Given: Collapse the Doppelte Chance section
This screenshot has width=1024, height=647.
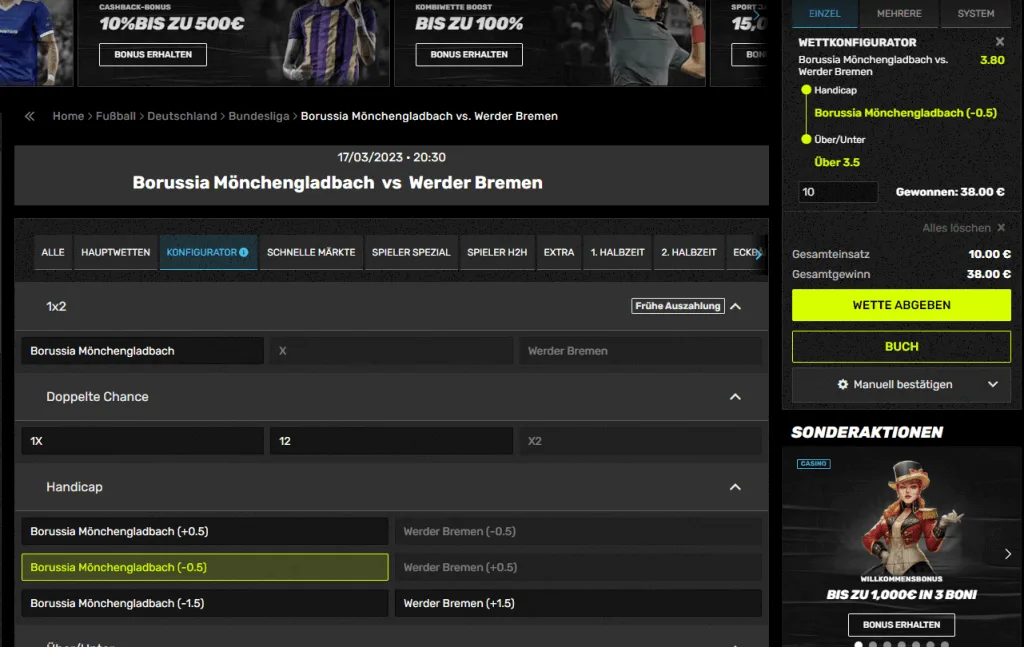Looking at the screenshot, I should click(x=735, y=397).
